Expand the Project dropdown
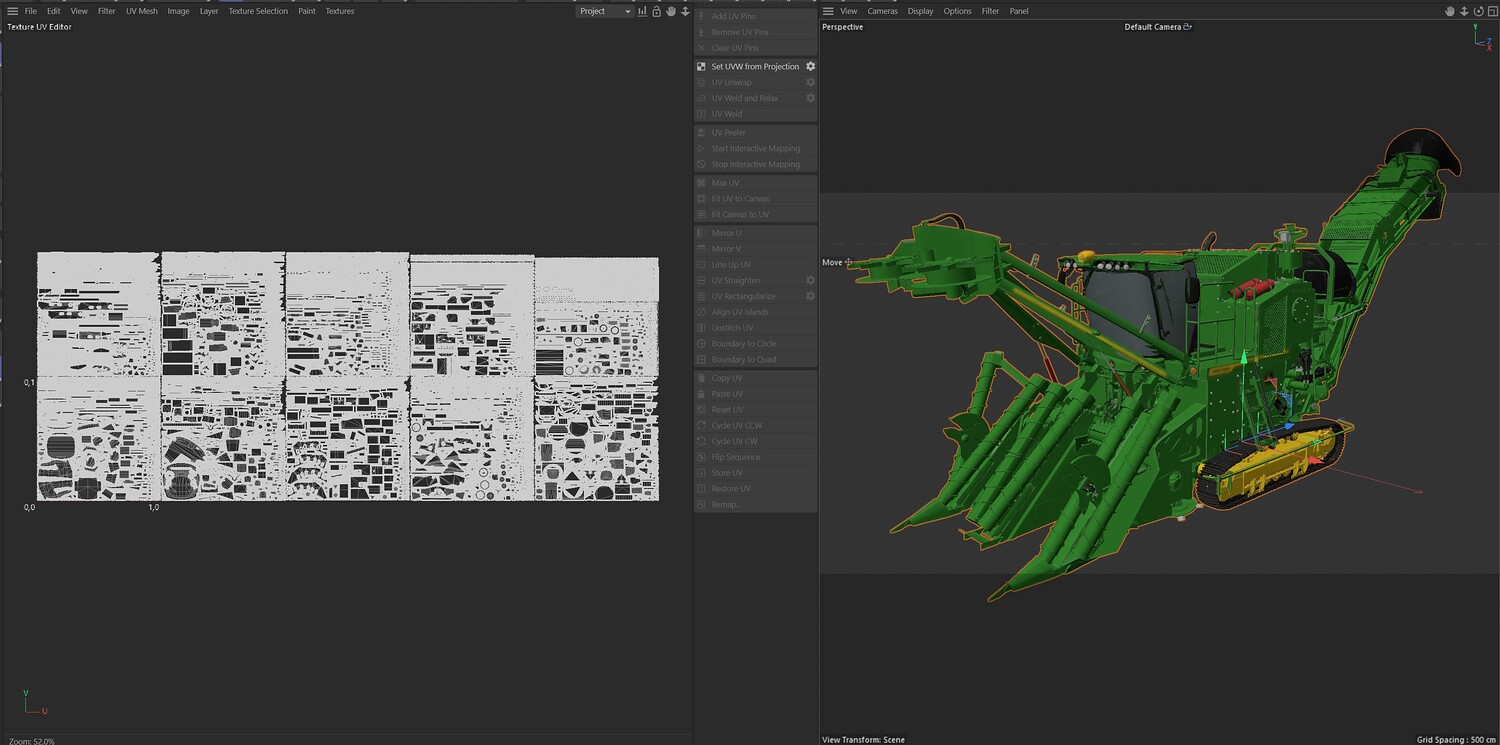The image size is (1500, 745). click(605, 11)
